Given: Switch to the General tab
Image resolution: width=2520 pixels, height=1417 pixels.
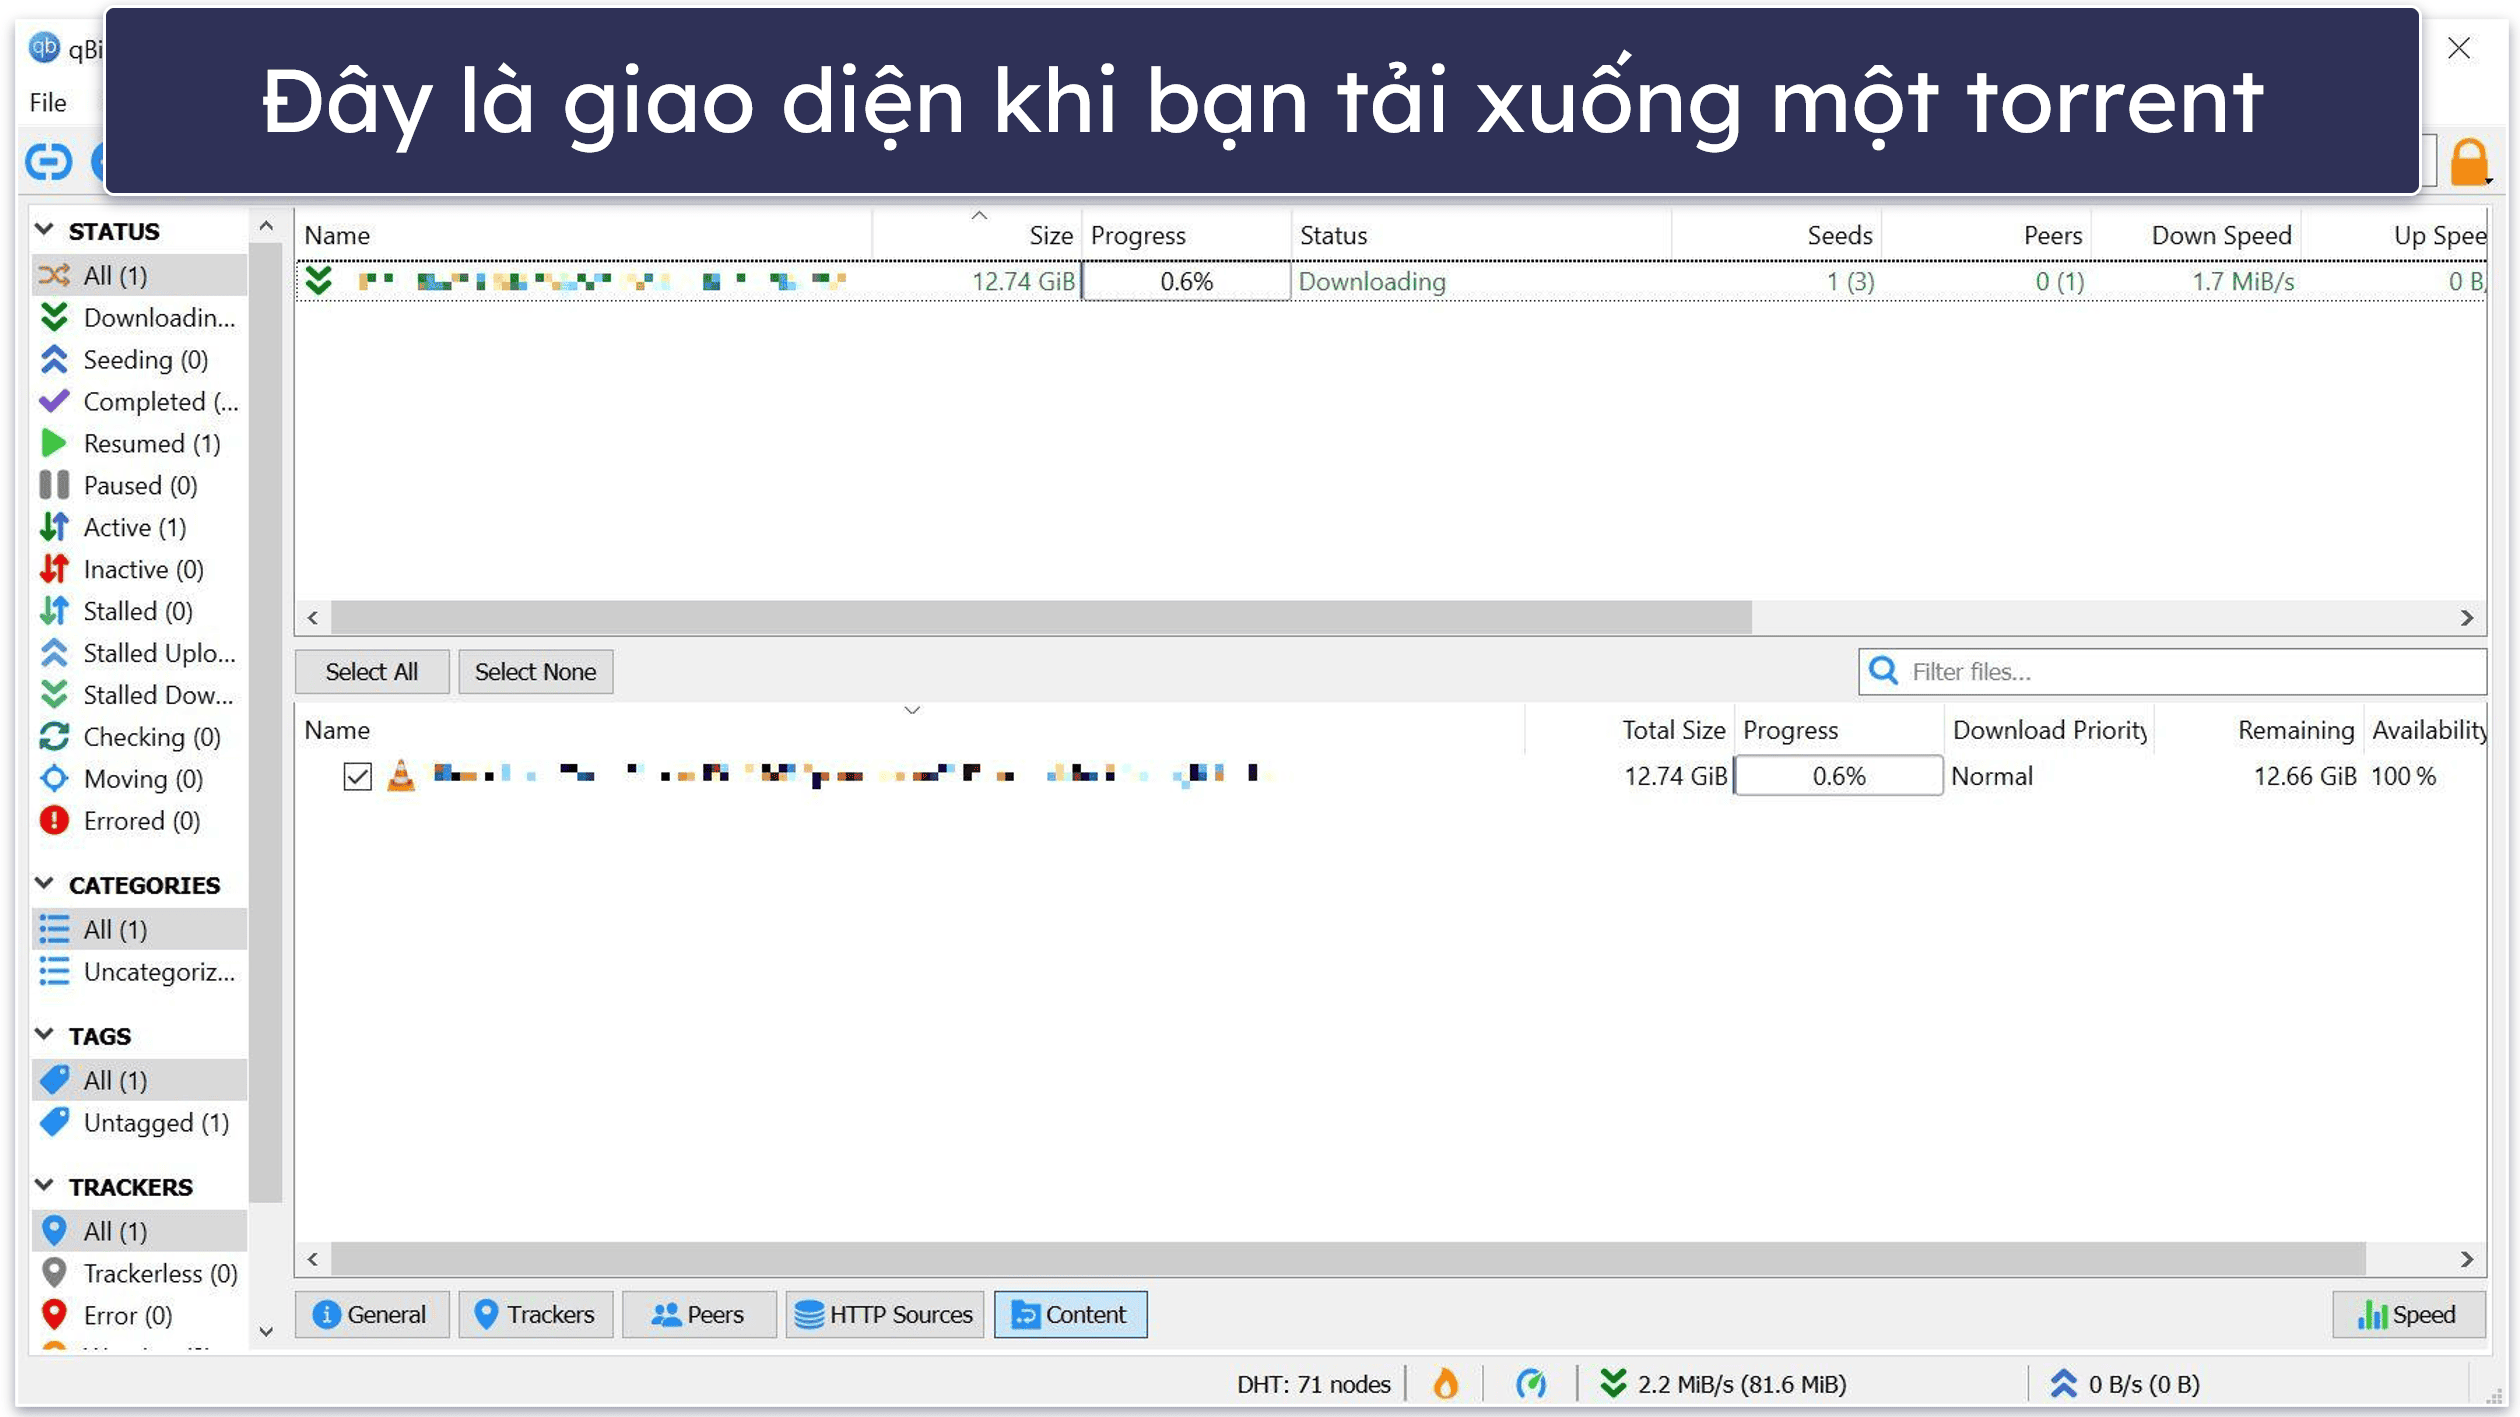Looking at the screenshot, I should pyautogui.click(x=371, y=1314).
